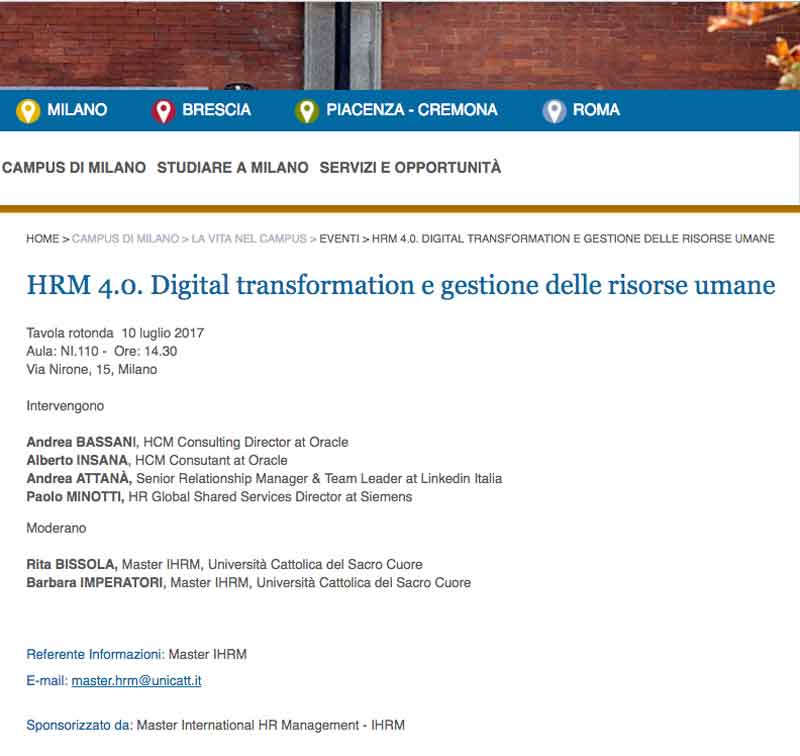
Task: Select PIACENZA - CREMONA campus label
Action: [x=412, y=110]
